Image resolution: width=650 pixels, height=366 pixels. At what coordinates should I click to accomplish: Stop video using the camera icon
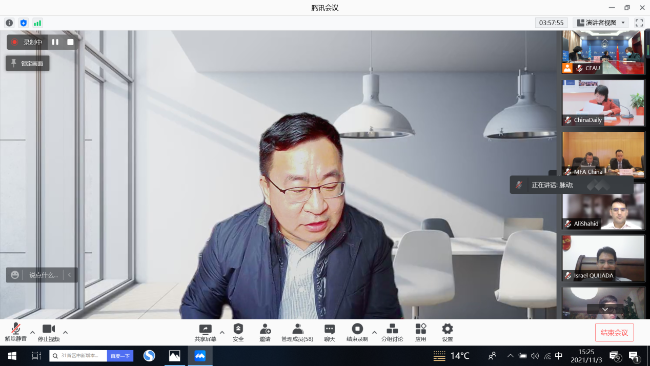tap(49, 332)
